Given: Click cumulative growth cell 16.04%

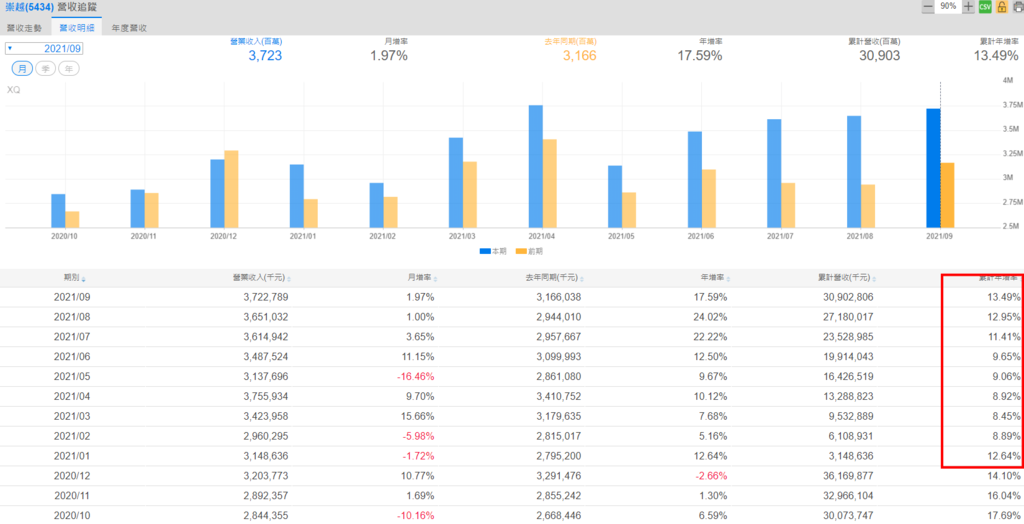Looking at the screenshot, I should pos(1004,496).
